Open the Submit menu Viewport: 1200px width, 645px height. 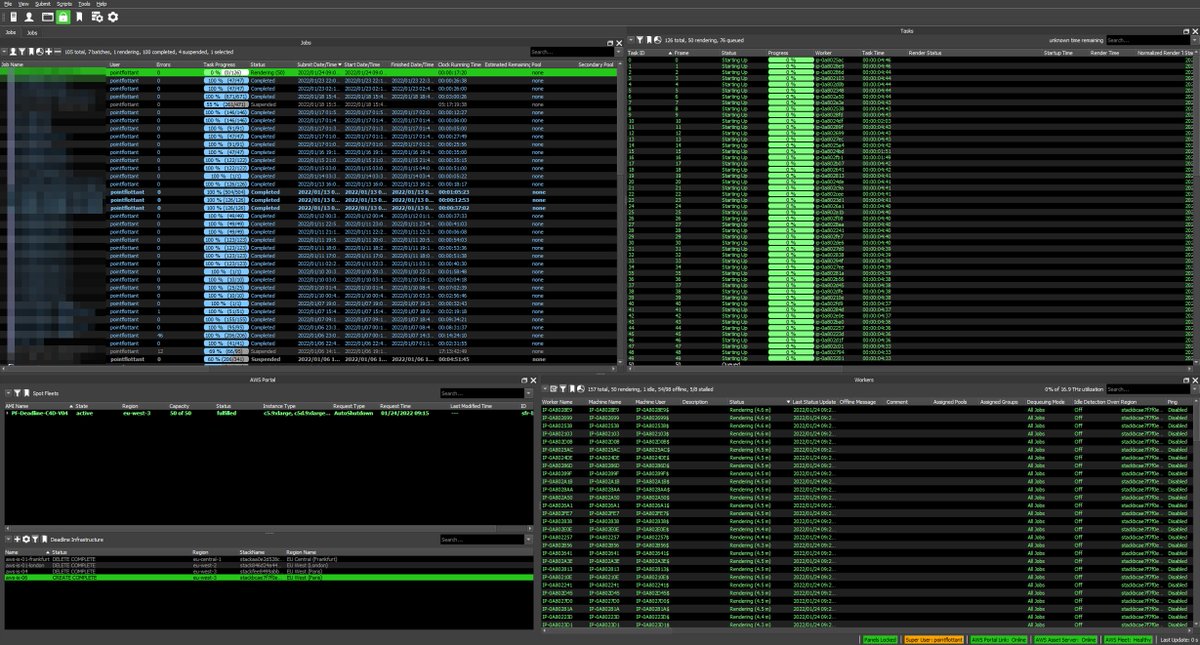coord(43,4)
